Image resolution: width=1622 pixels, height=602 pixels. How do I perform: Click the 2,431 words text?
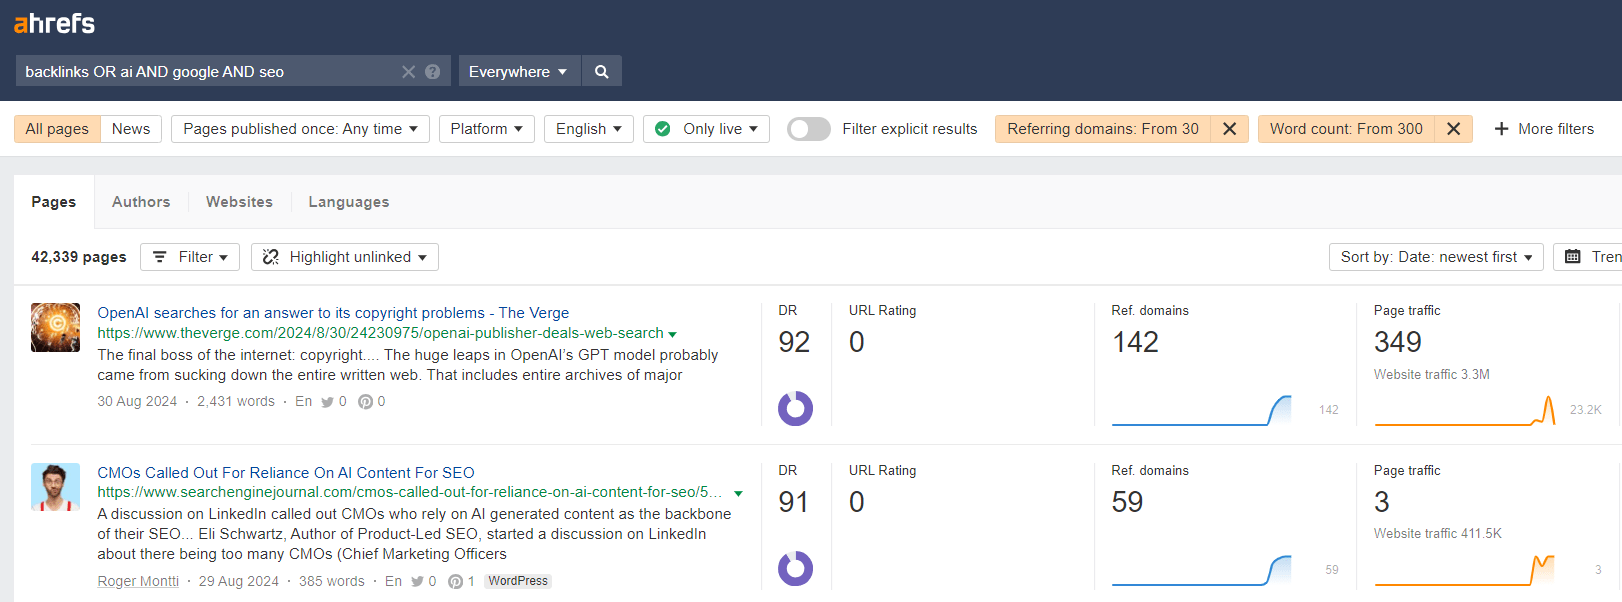[x=236, y=402]
